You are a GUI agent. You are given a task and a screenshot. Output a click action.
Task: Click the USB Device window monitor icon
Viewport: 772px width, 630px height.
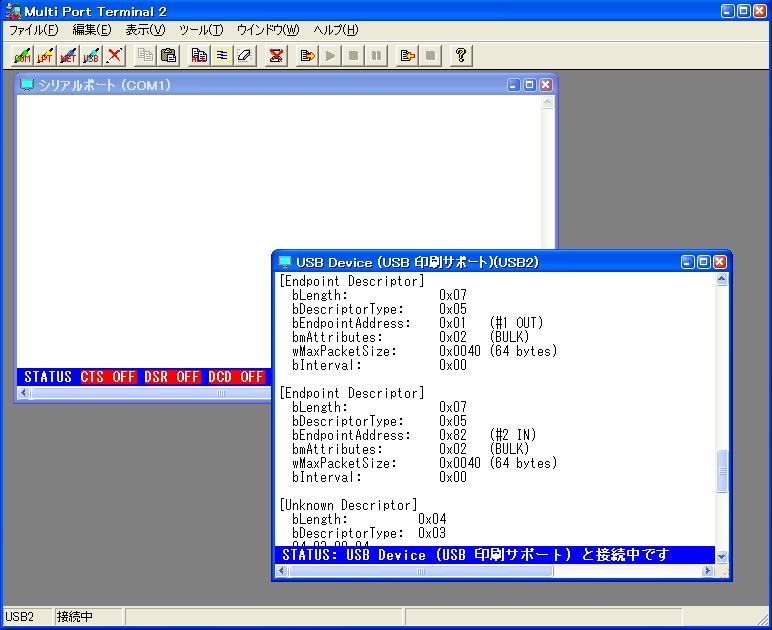click(285, 262)
